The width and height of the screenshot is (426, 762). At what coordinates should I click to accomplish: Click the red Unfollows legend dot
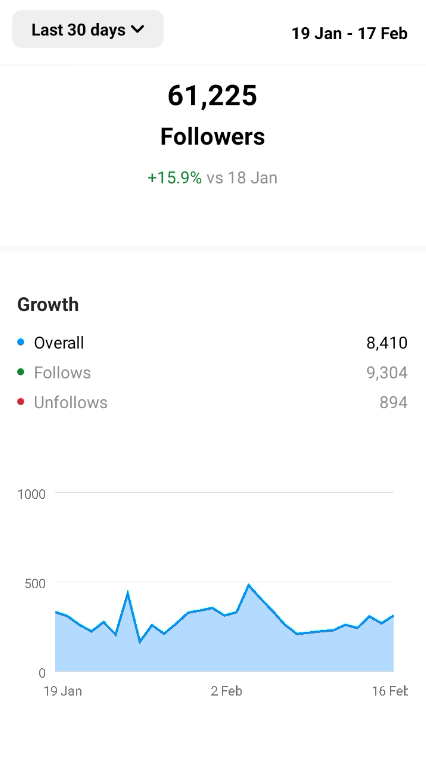click(x=20, y=401)
